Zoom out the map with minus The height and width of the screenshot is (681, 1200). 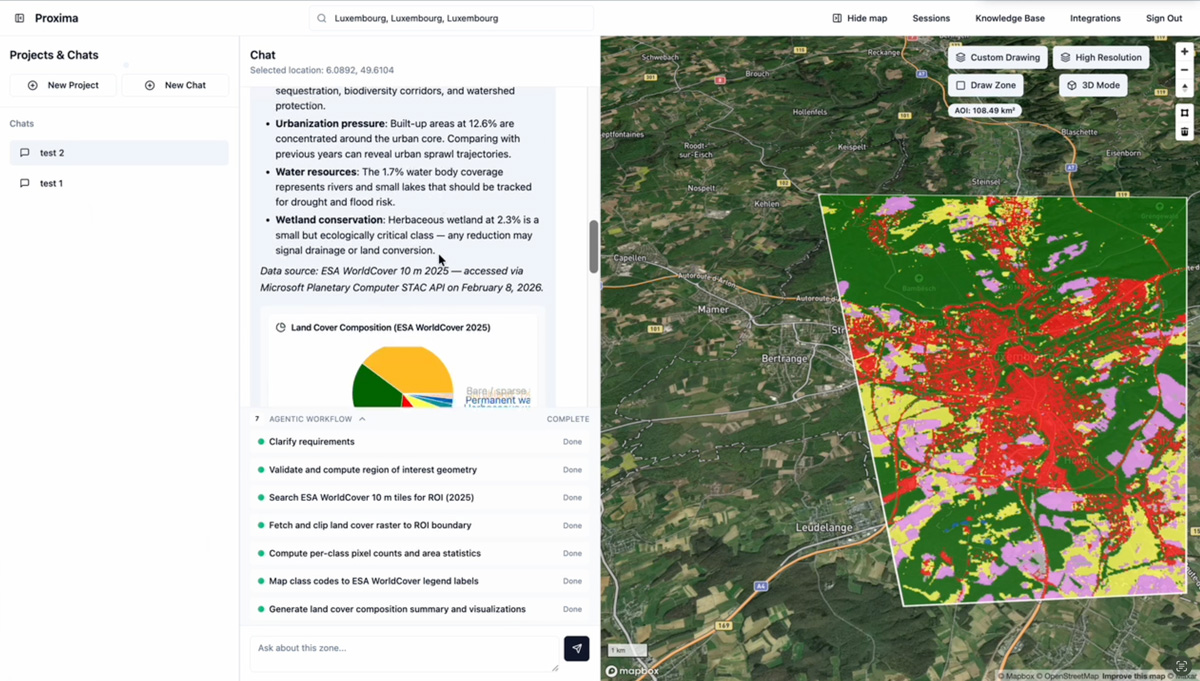coord(1185,70)
